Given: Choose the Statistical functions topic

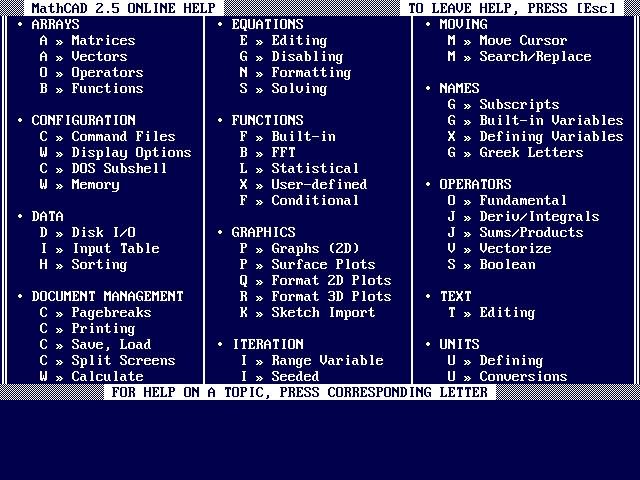Looking at the screenshot, I should click(315, 168).
